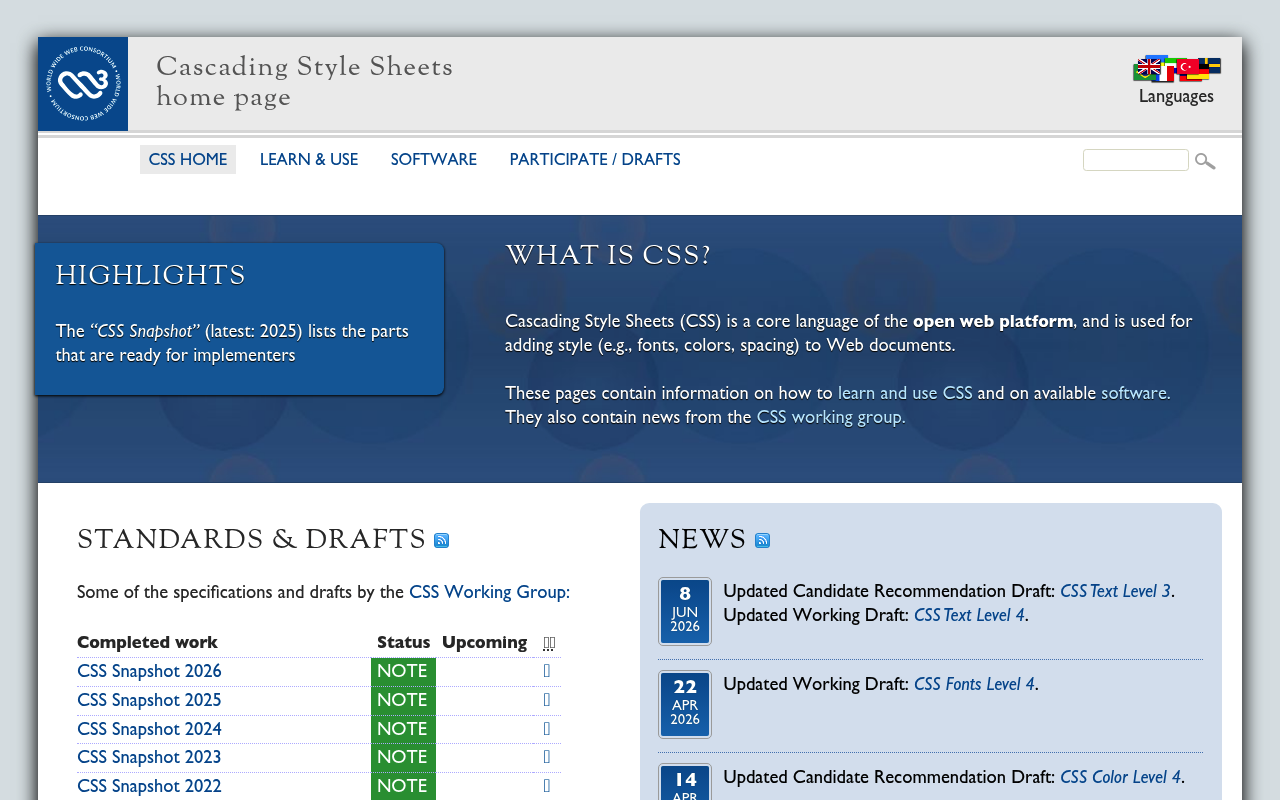Click the Languages label
The height and width of the screenshot is (800, 1280).
pos(1176,96)
